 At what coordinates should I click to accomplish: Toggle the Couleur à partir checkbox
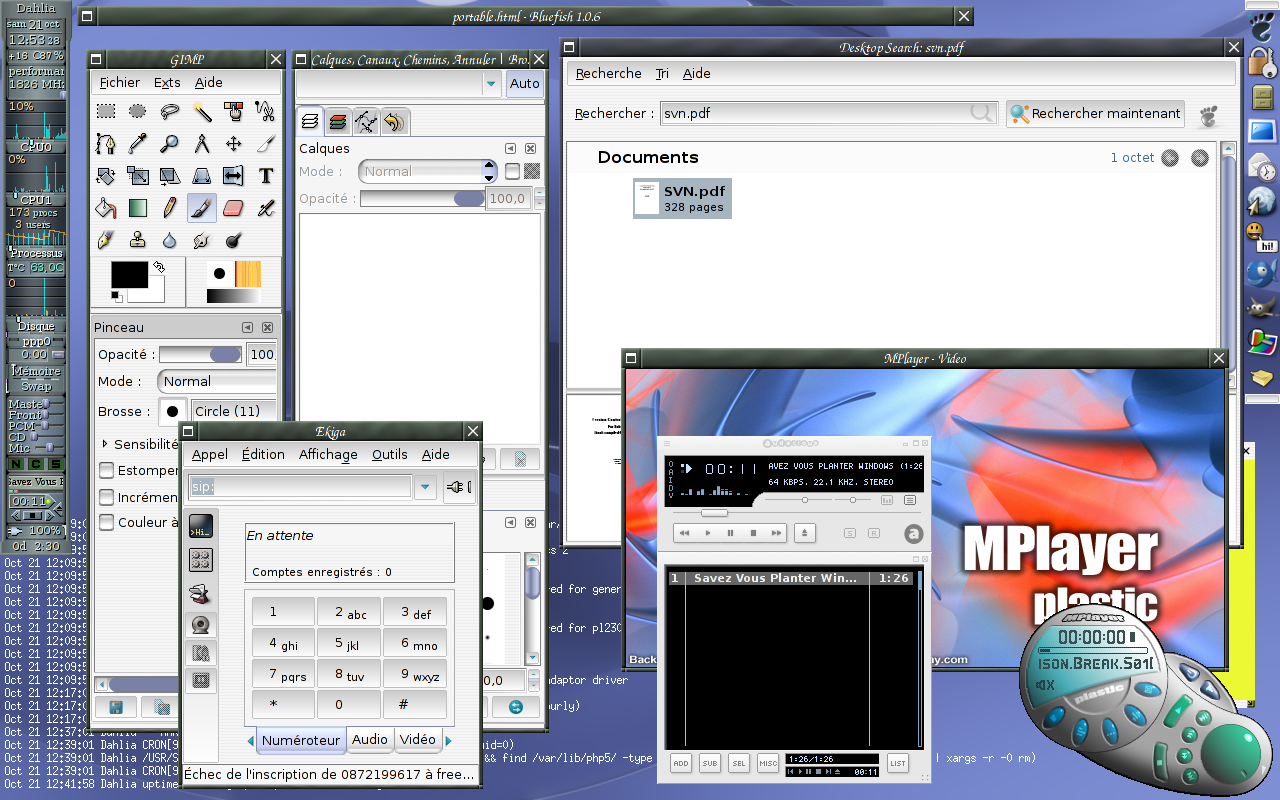(107, 522)
